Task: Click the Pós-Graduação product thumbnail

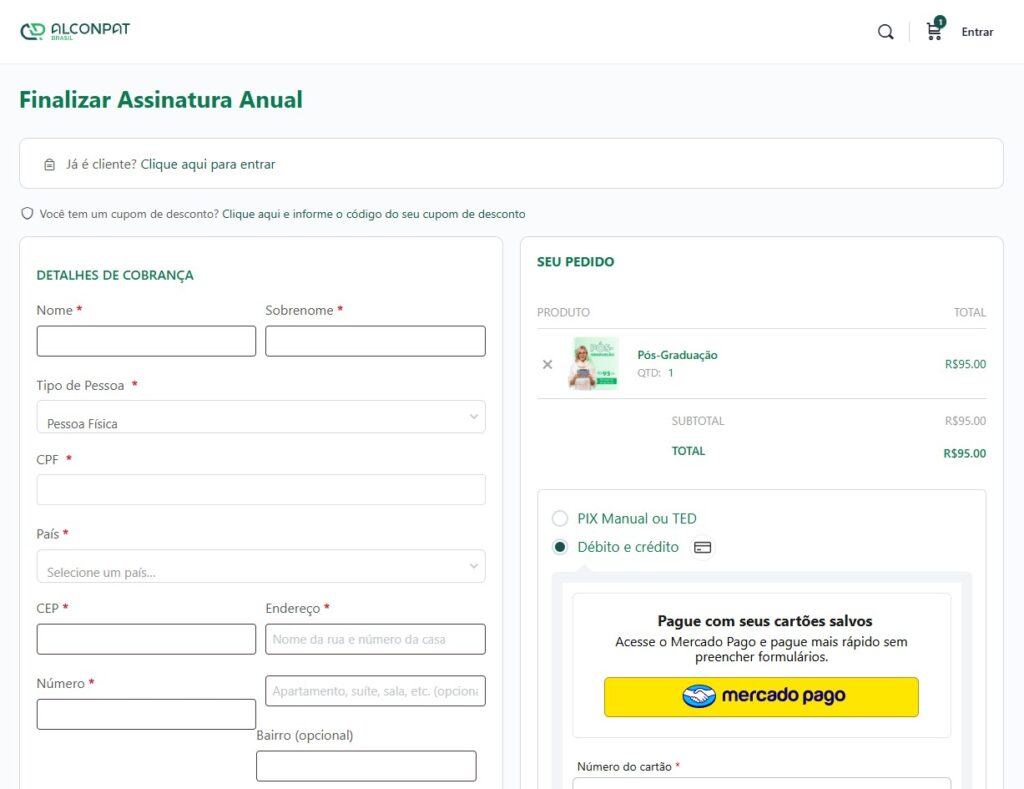Action: (595, 364)
